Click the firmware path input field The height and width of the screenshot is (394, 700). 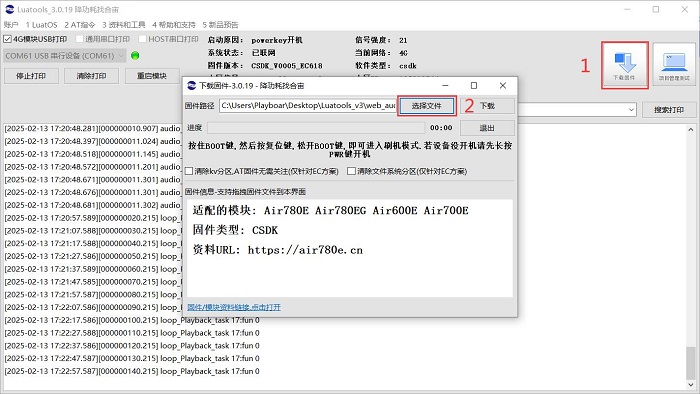[308, 106]
